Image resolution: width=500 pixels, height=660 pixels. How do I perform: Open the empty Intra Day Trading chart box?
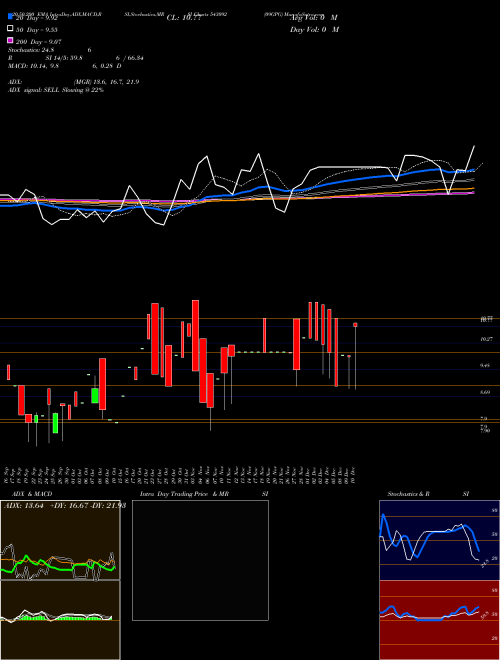tap(200, 560)
